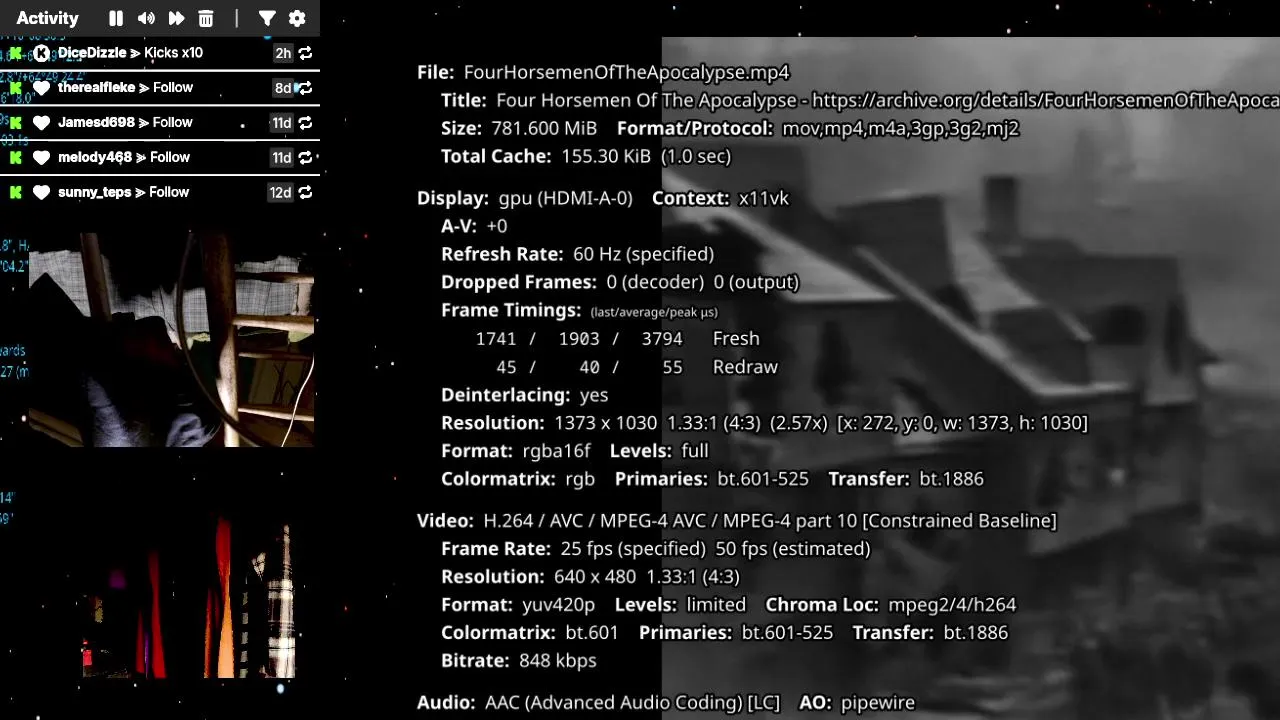
Task: Open Activity settings gear icon
Action: (x=297, y=18)
